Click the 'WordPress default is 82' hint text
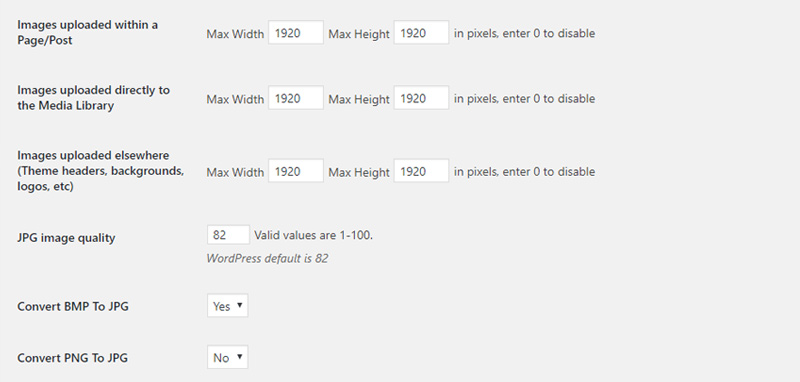The height and width of the screenshot is (382, 800). (267, 259)
